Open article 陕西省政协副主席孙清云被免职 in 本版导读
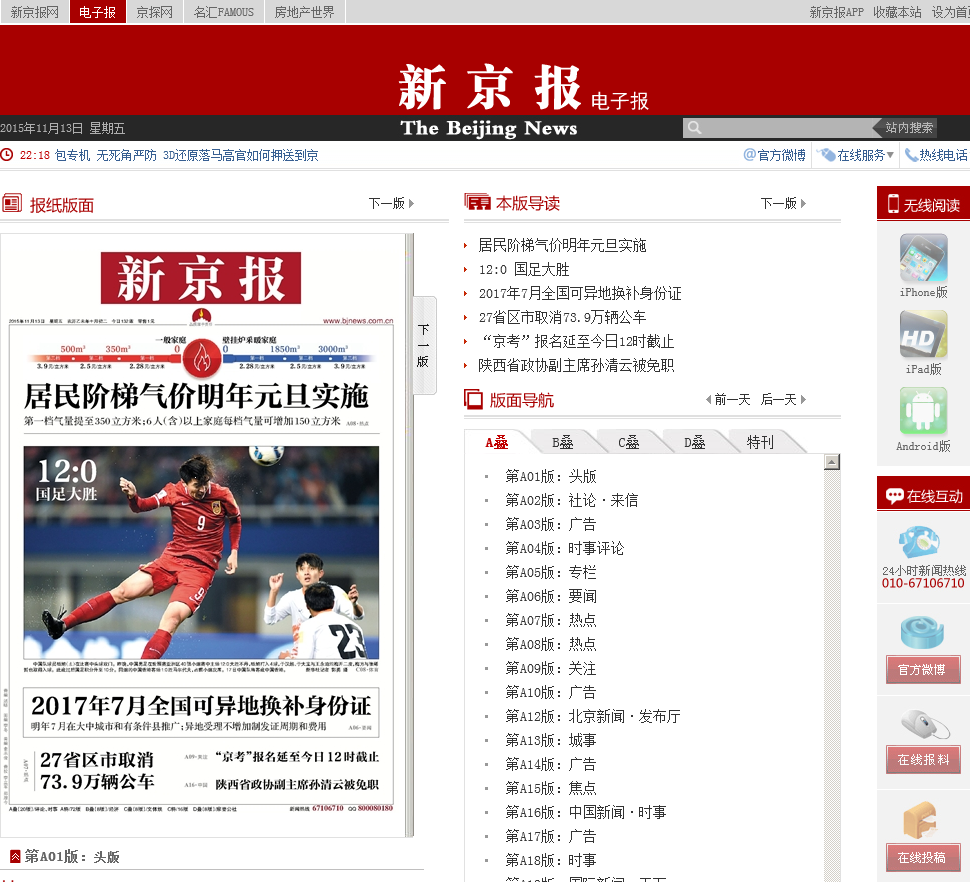This screenshot has height=882, width=970. click(577, 366)
